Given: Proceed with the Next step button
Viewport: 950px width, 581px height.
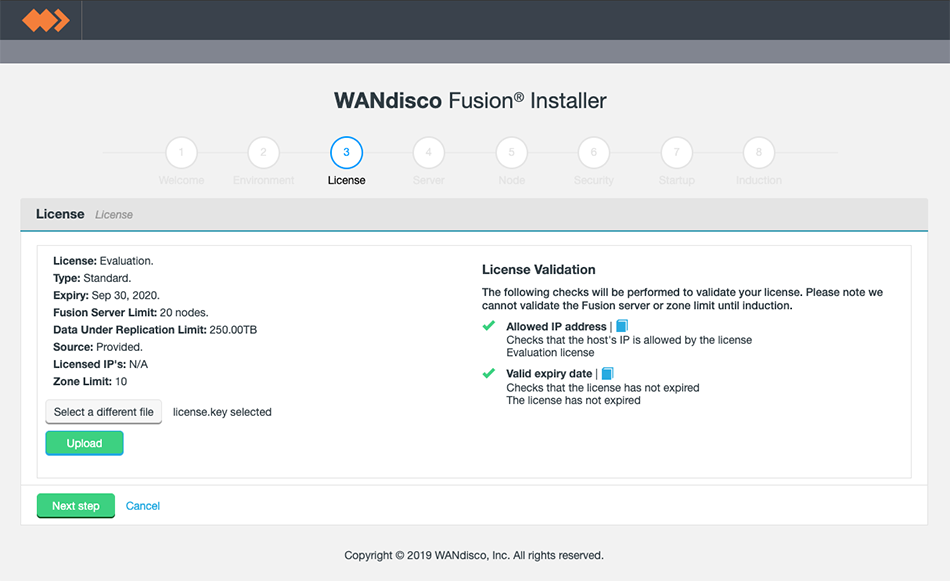Looking at the screenshot, I should (76, 506).
